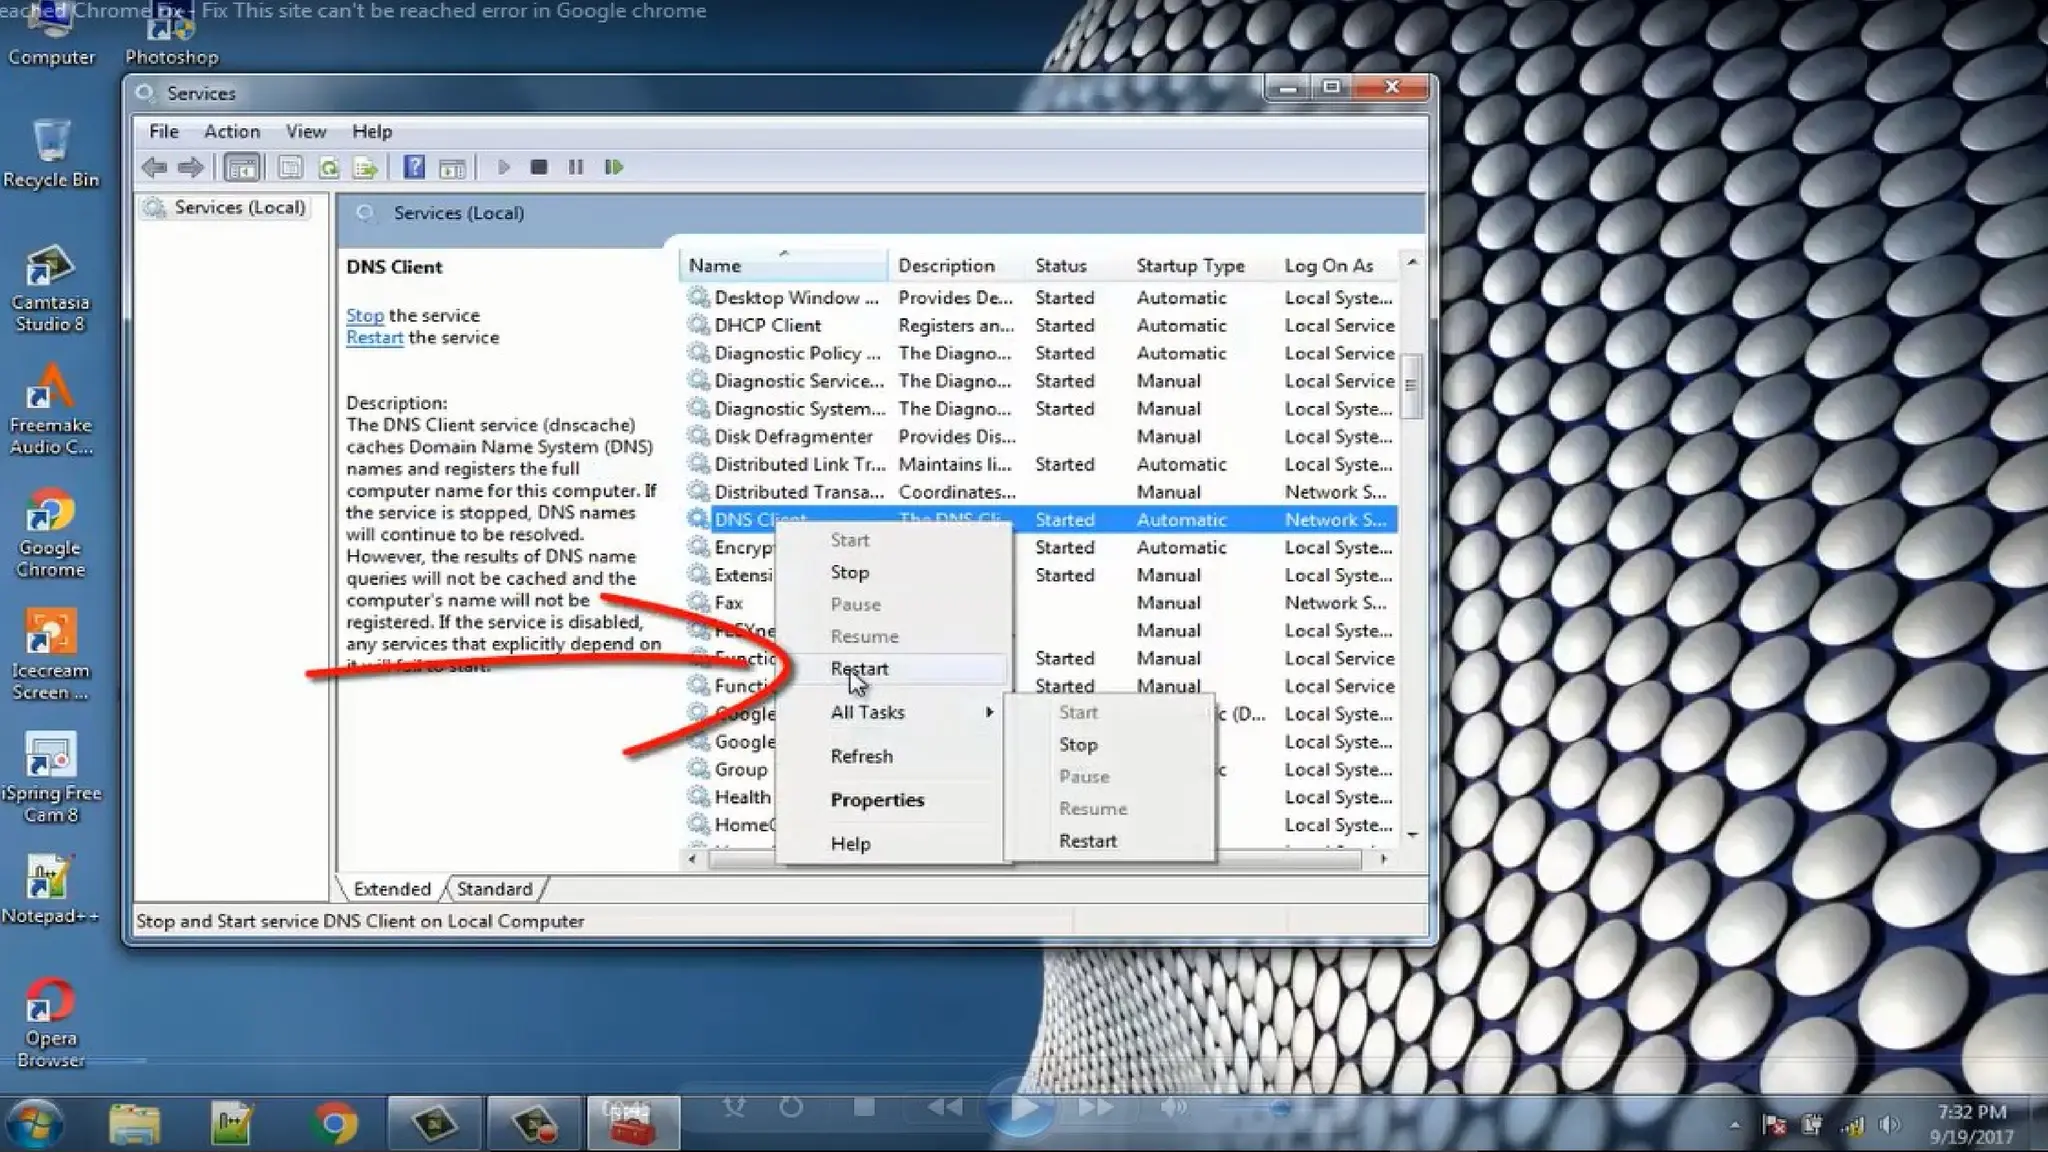The height and width of the screenshot is (1152, 2048).
Task: Open Google Chrome from the taskbar
Action: click(334, 1123)
